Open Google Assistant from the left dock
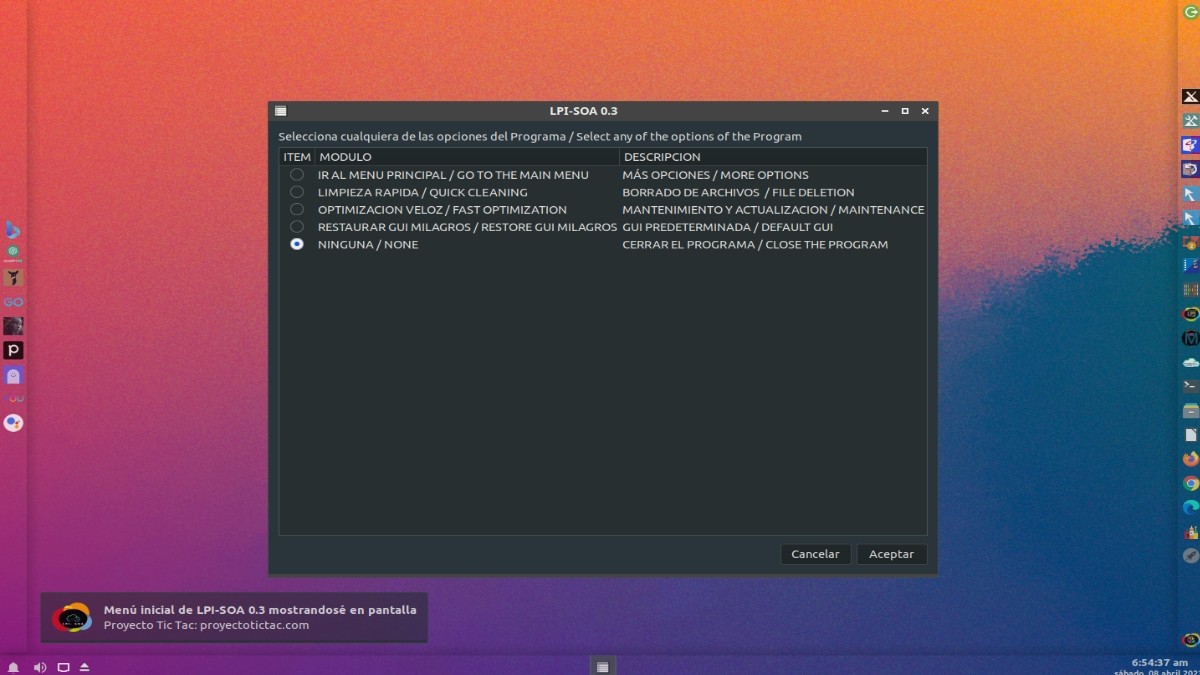 (x=13, y=422)
